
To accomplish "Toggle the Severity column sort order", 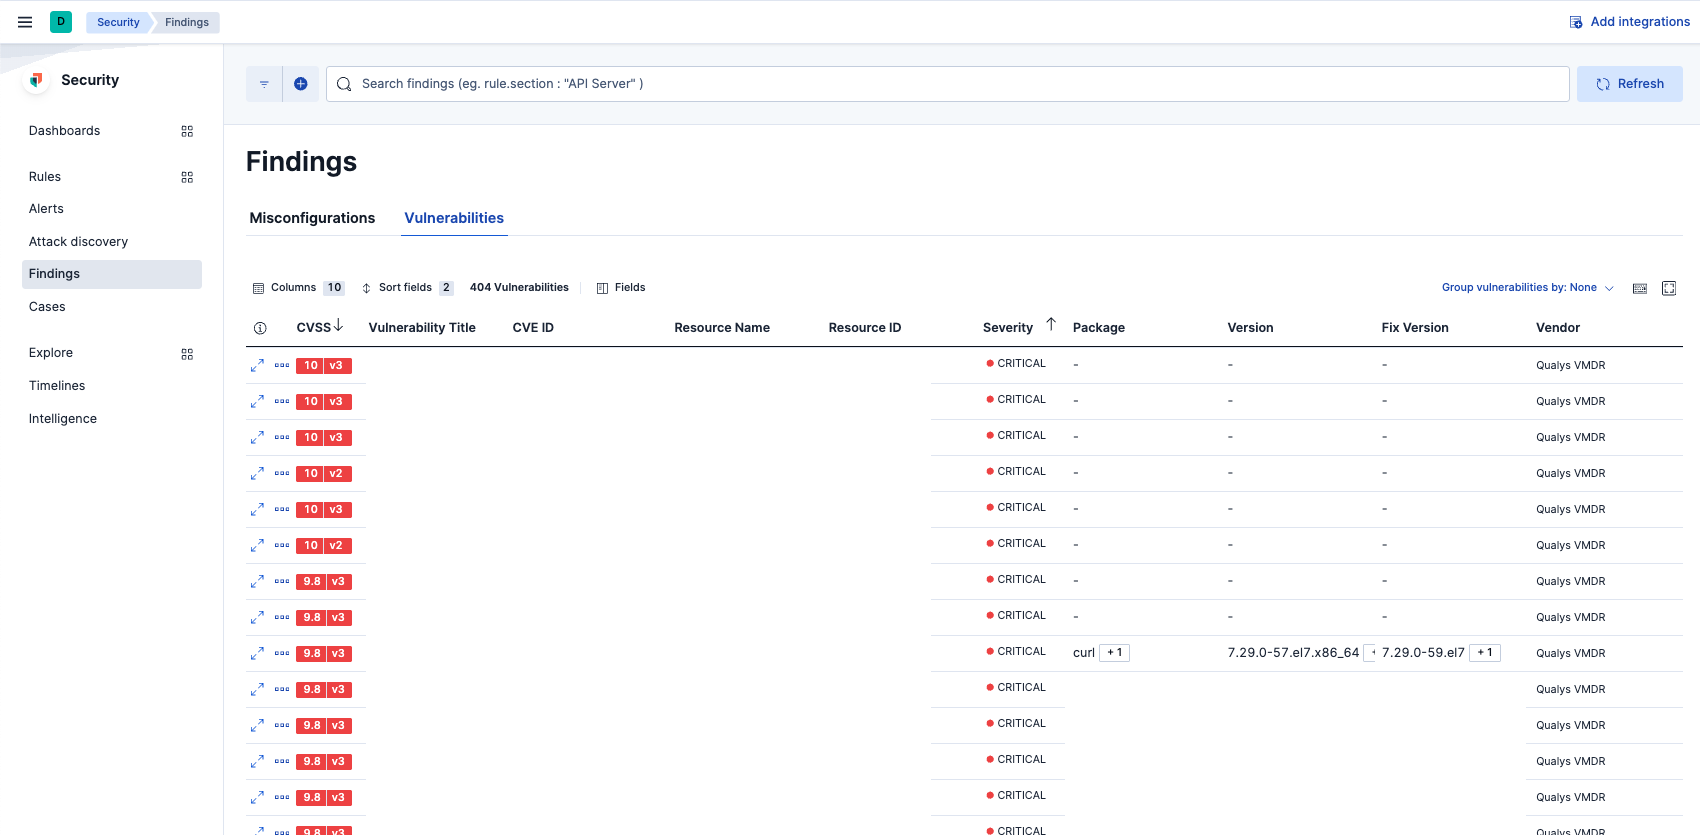I will [1050, 325].
